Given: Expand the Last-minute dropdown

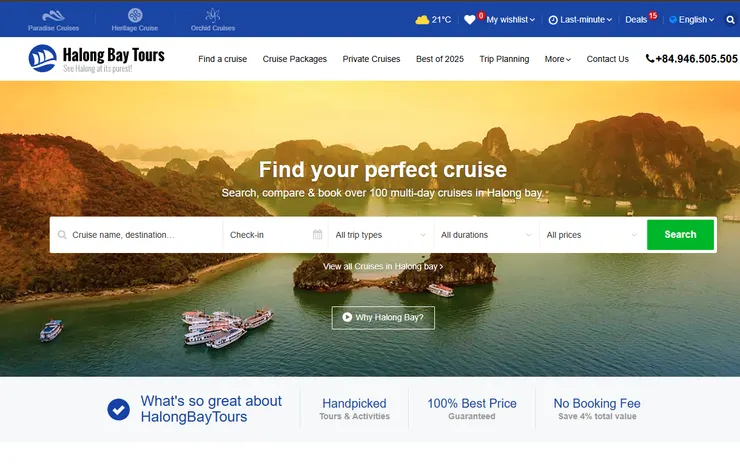Looking at the screenshot, I should pos(580,20).
